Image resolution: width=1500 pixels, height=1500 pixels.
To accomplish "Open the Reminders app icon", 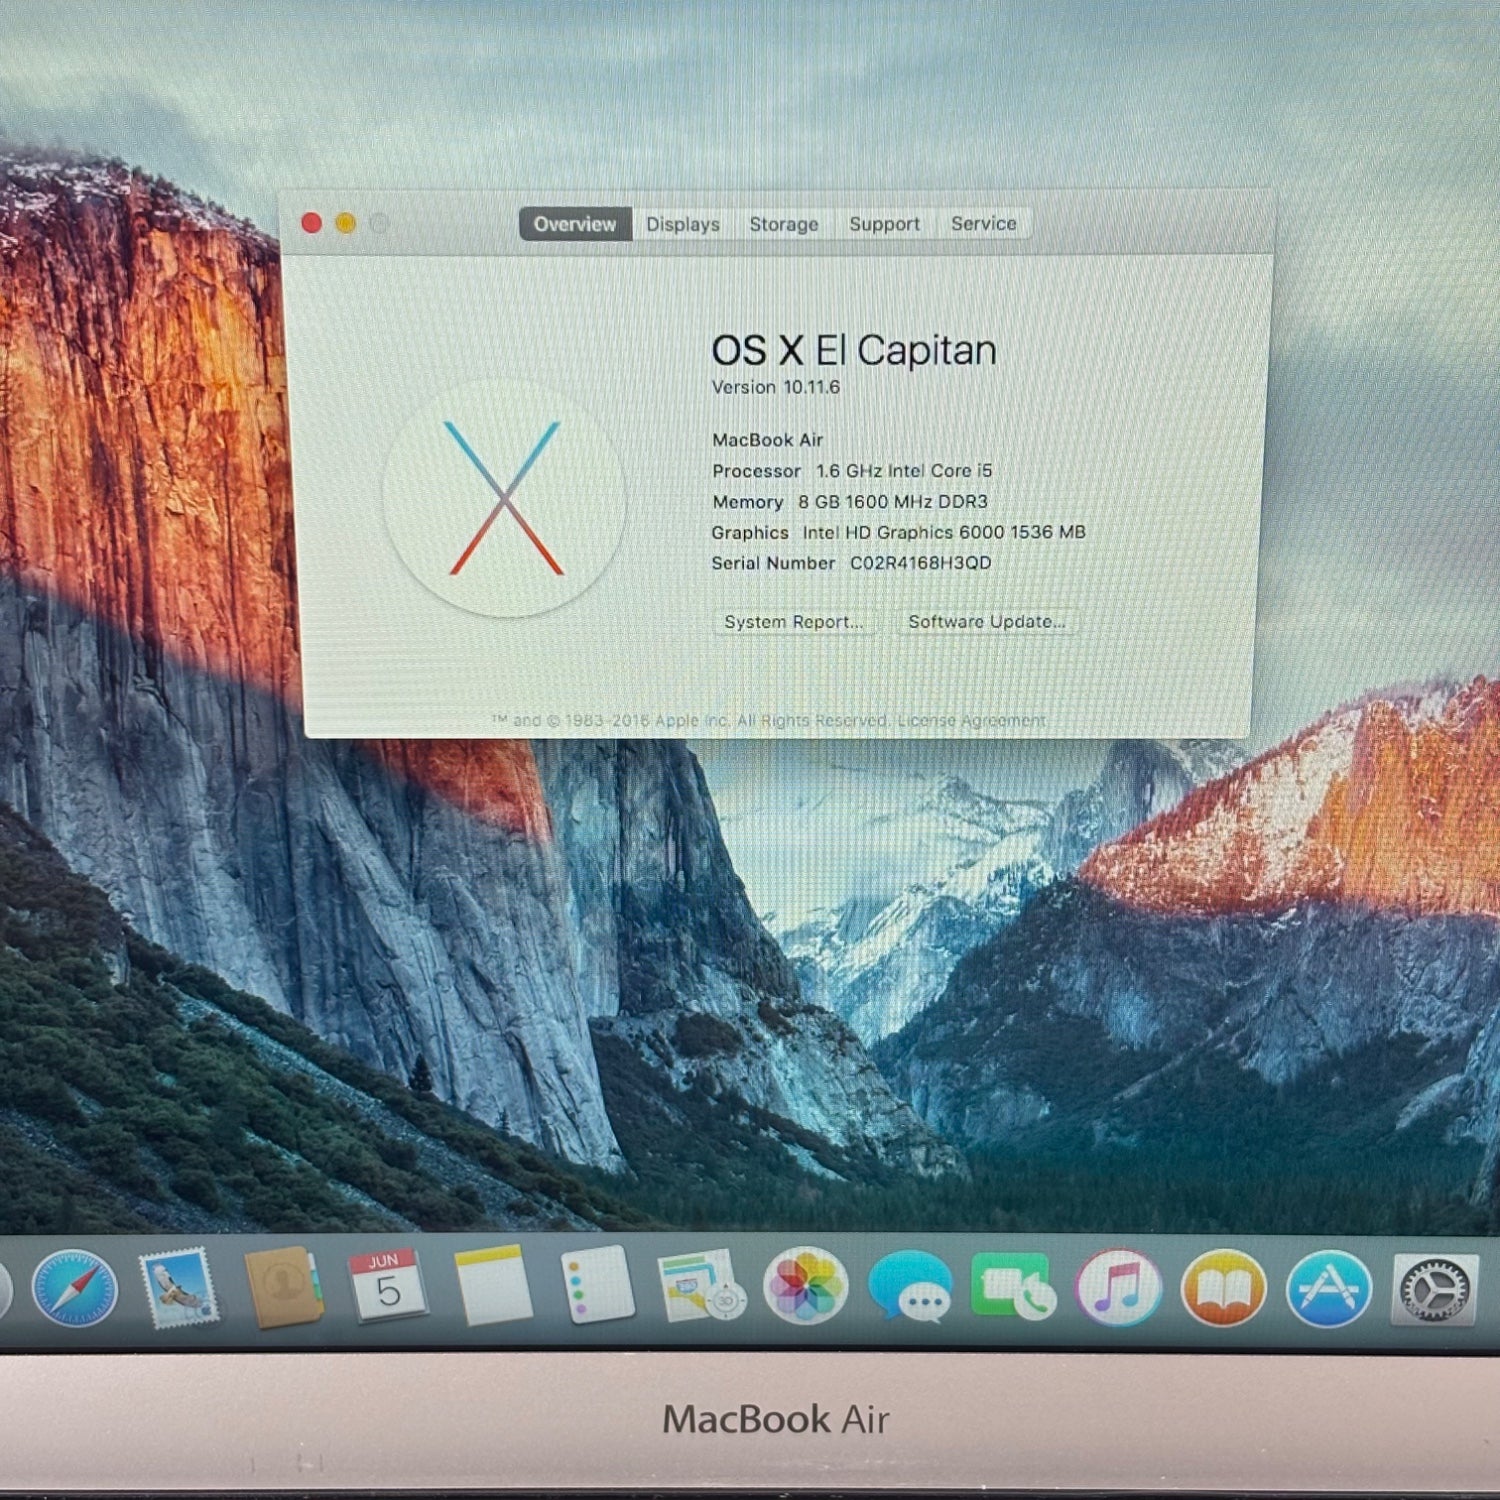I will [x=597, y=1285].
